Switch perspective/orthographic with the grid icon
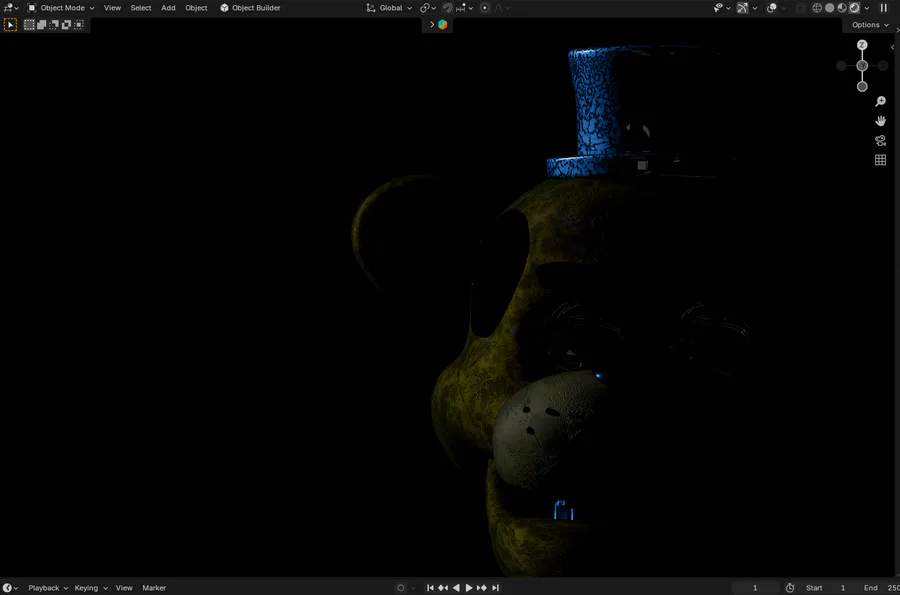This screenshot has width=900, height=595. coord(880,160)
